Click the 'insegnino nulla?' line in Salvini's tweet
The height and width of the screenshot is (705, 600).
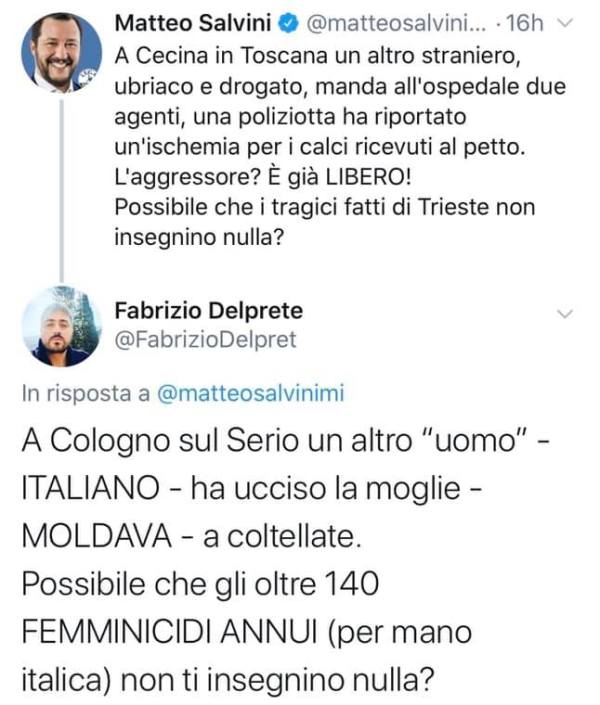[199, 237]
